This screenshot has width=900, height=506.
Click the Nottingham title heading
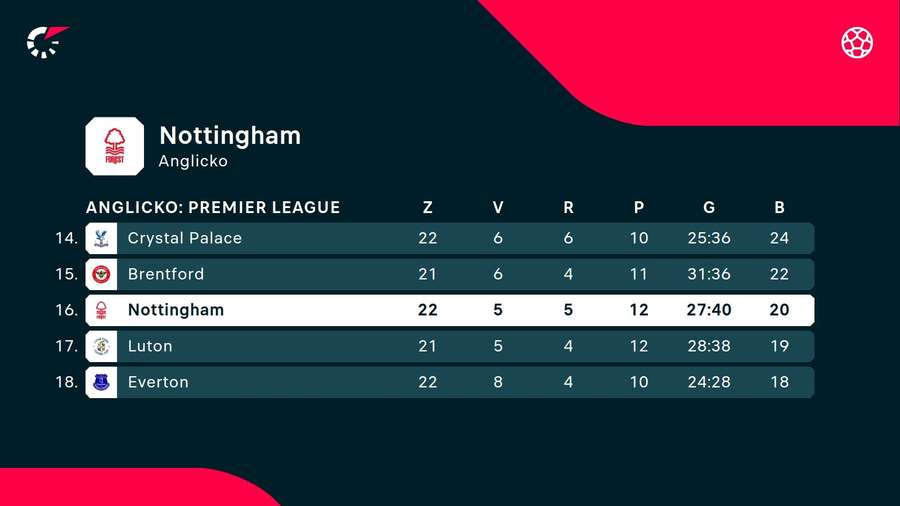(230, 135)
